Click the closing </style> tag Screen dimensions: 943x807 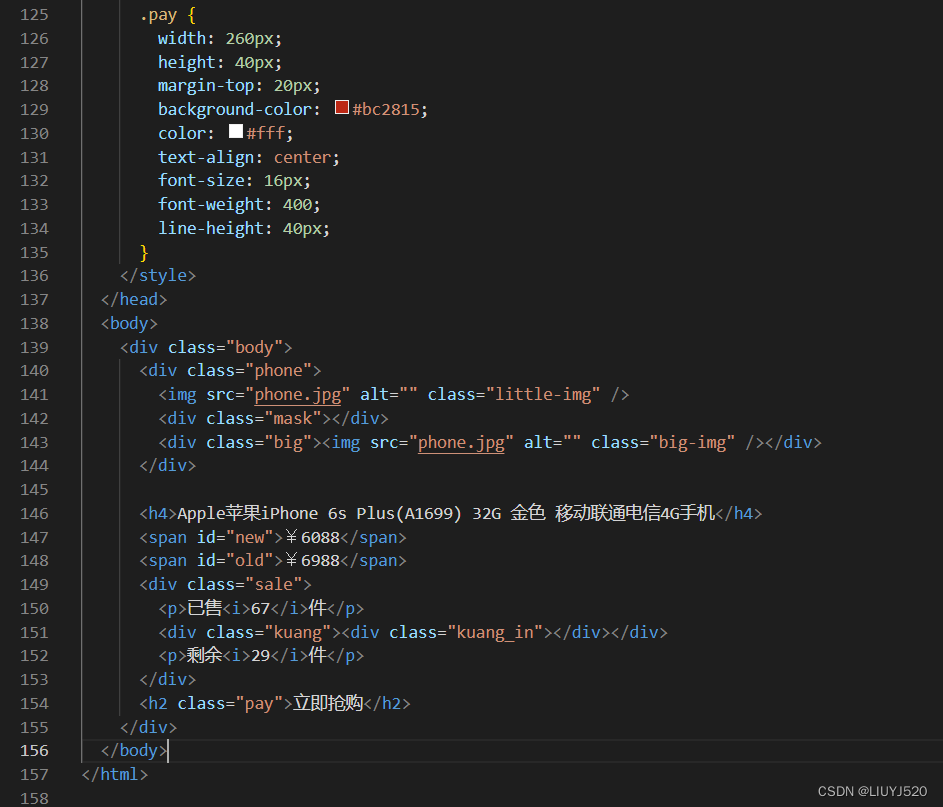pos(158,275)
